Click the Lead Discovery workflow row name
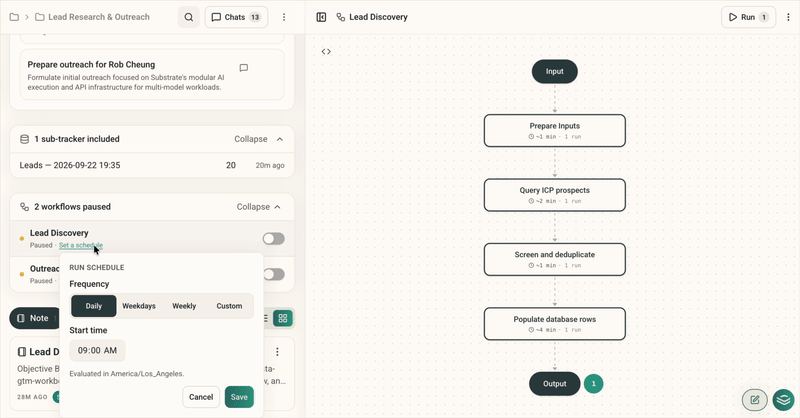This screenshot has width=800, height=418. coord(59,233)
